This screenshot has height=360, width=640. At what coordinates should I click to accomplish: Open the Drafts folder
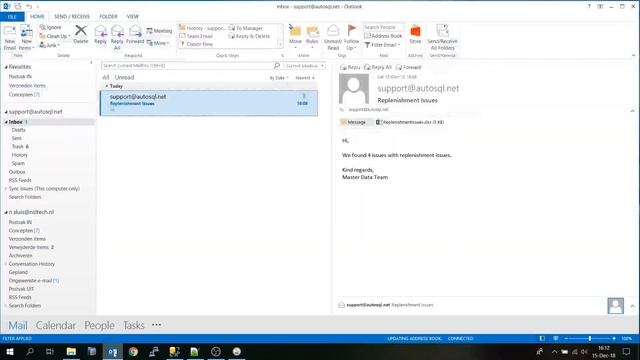tap(19, 130)
